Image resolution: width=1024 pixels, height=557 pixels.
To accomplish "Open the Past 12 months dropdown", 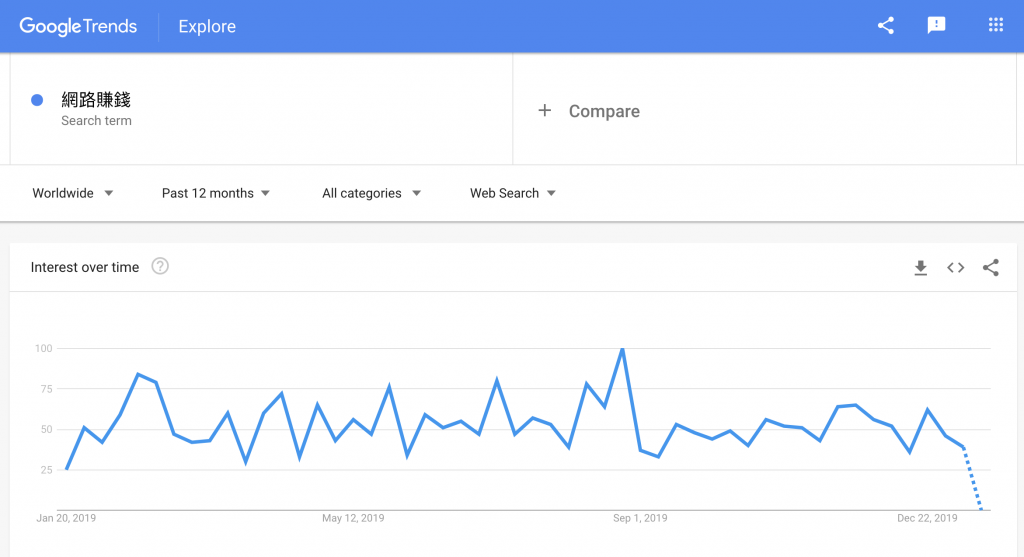I will point(216,193).
